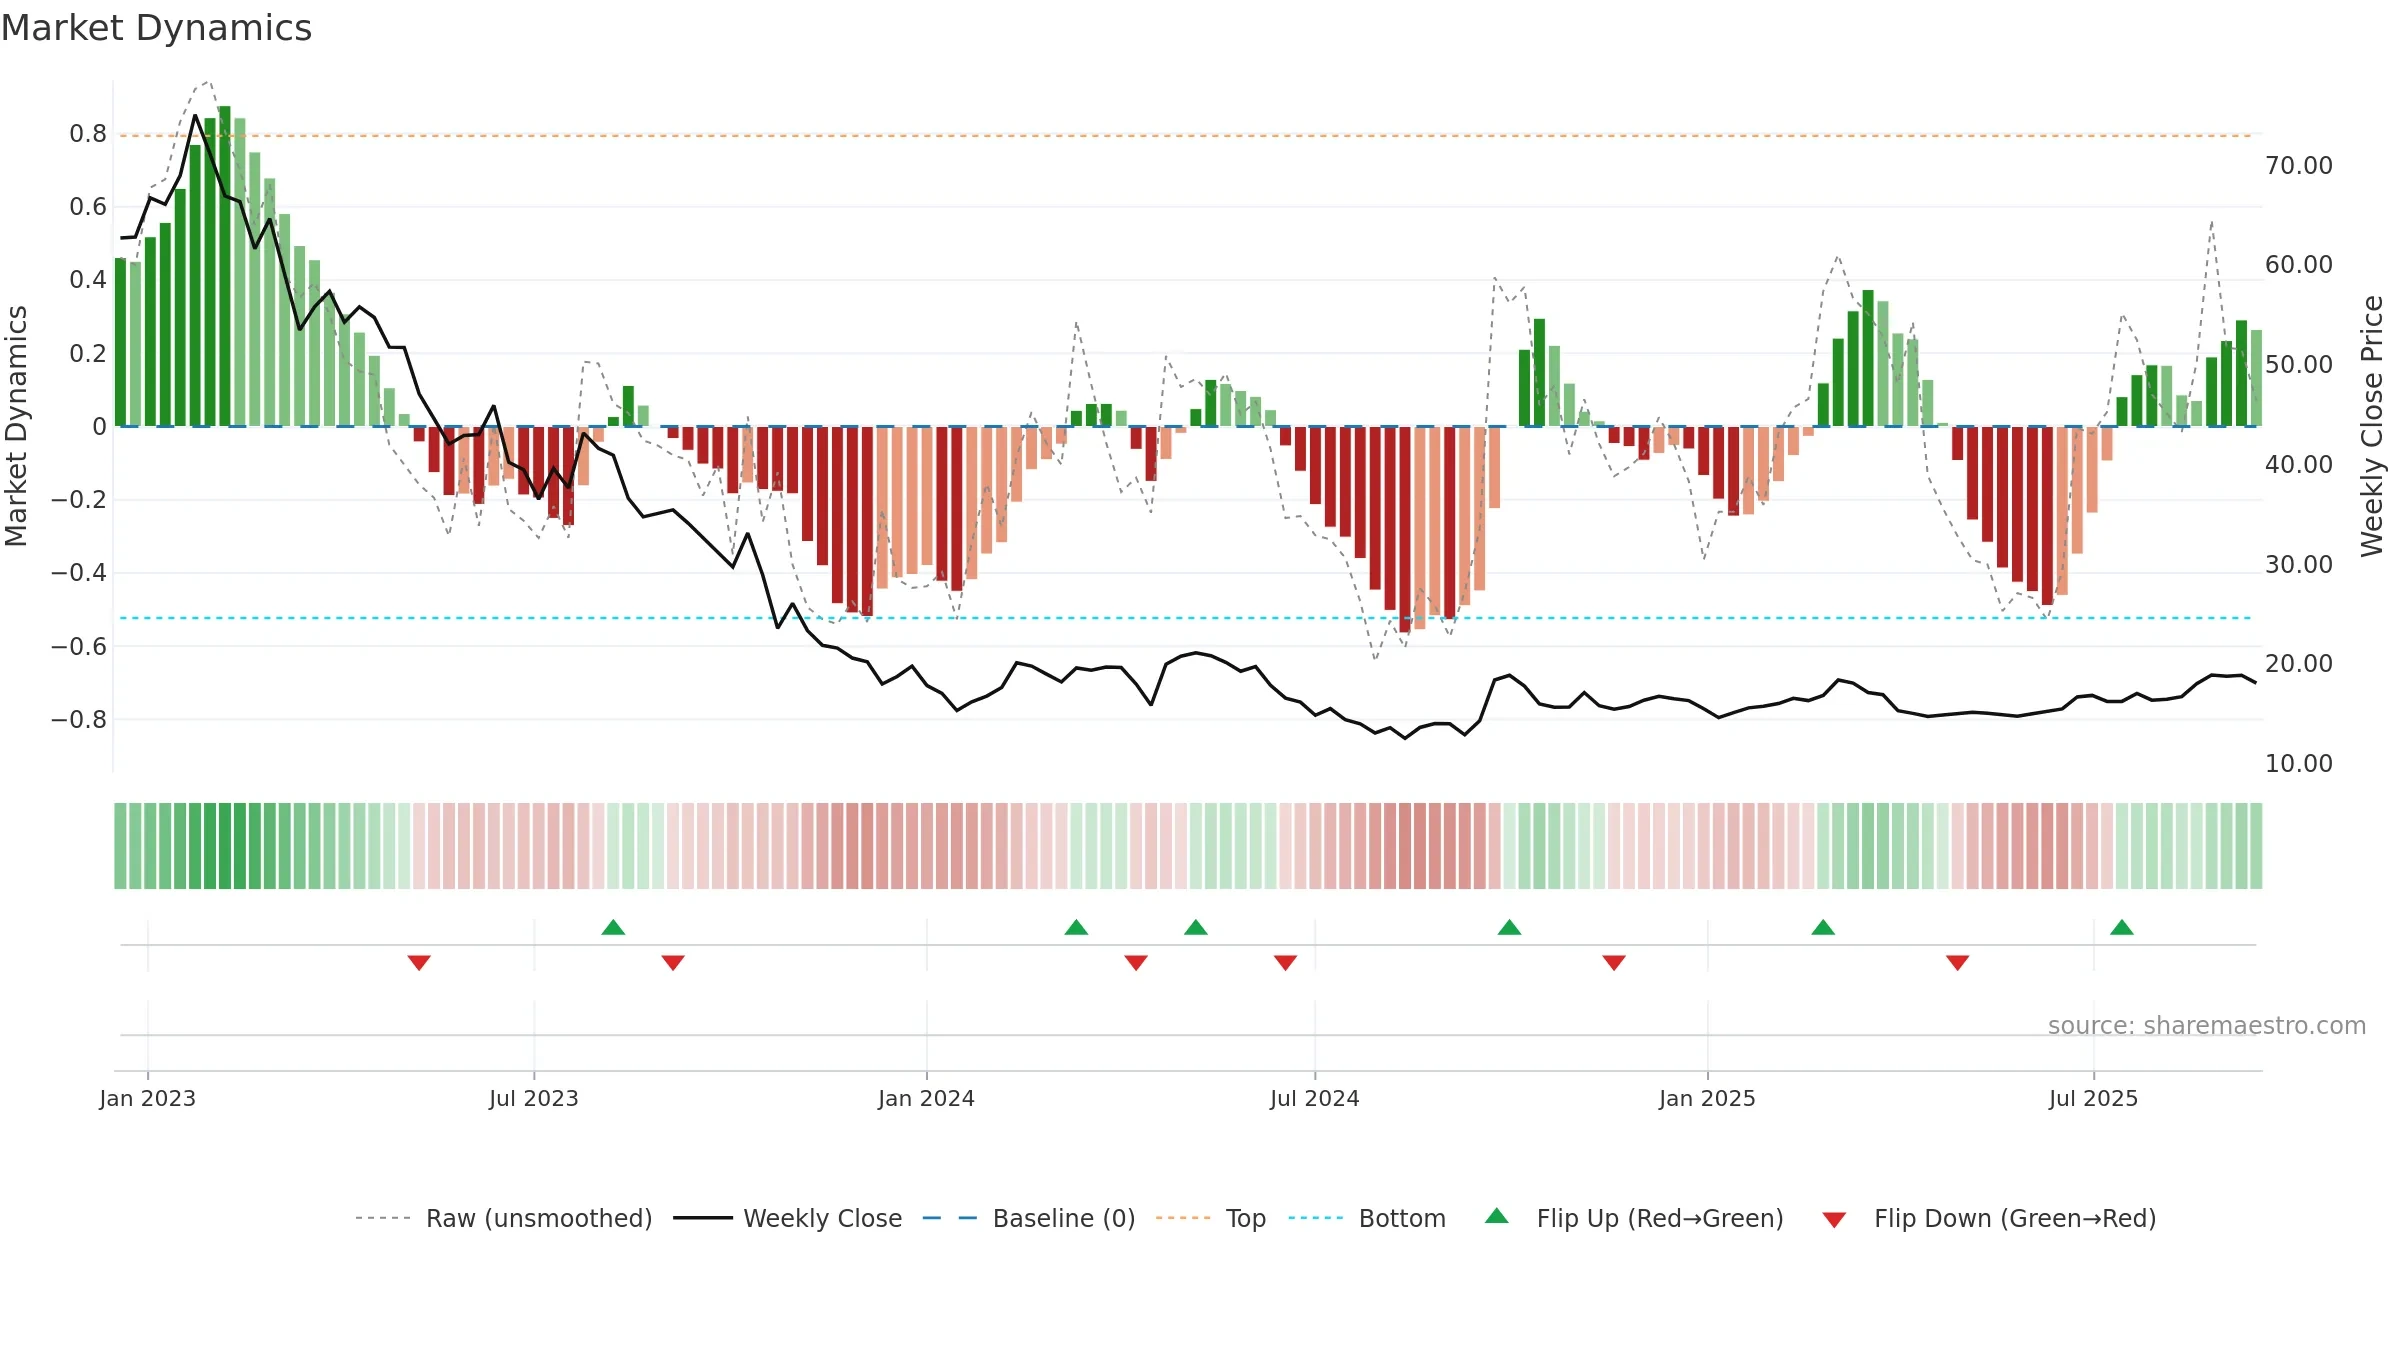Click the Market Dynamics chart title
Image resolution: width=2400 pixels, height=1350 pixels.
[156, 28]
